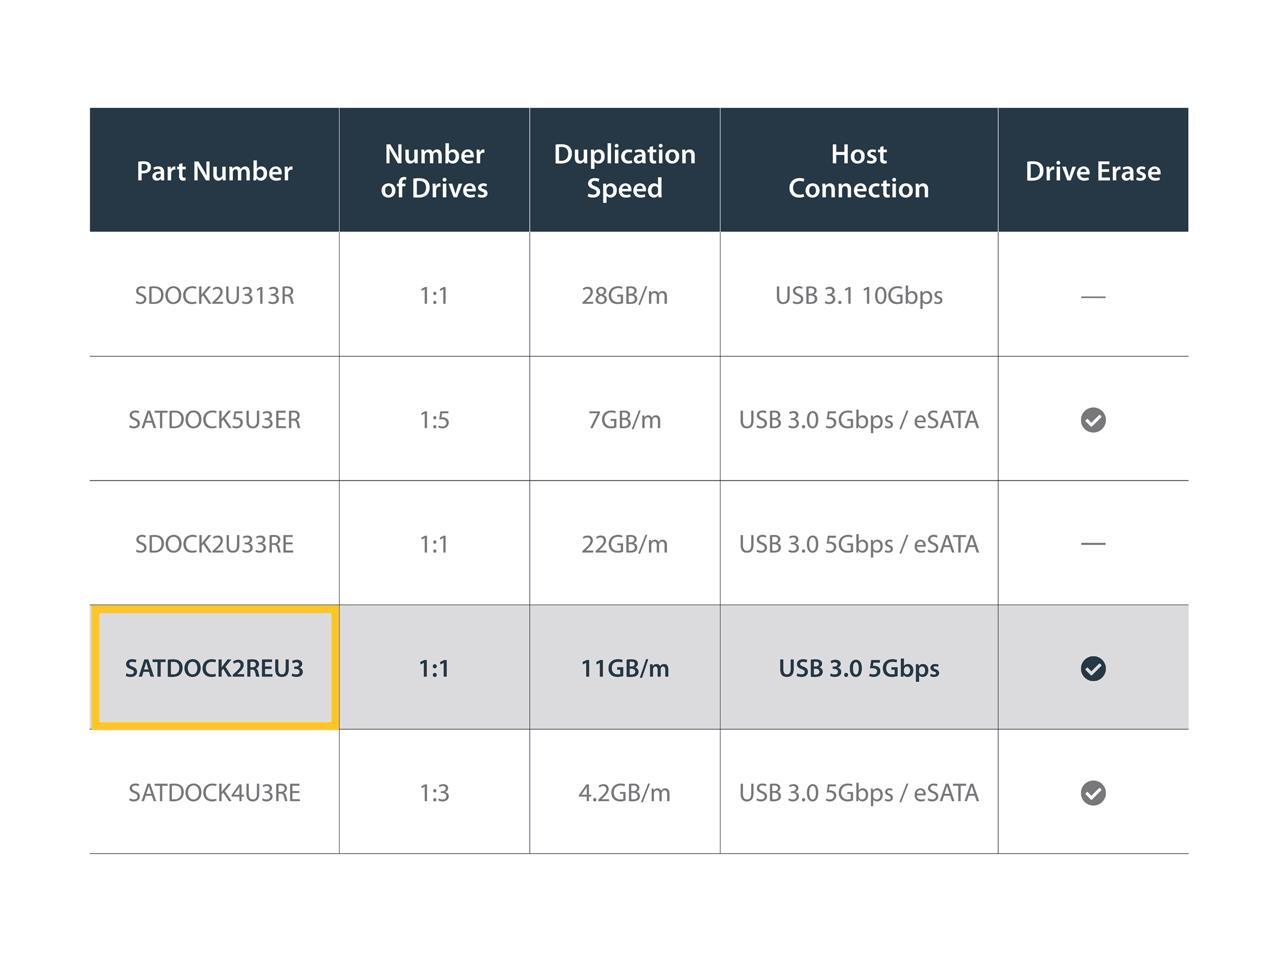
Task: Open the SATDOCK4U3RE part number
Action: click(214, 793)
